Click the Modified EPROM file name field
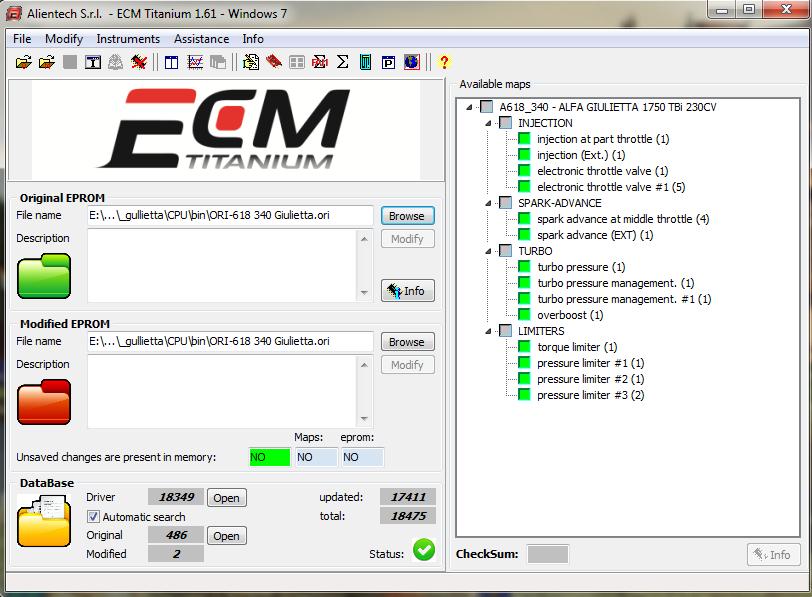 (x=230, y=341)
